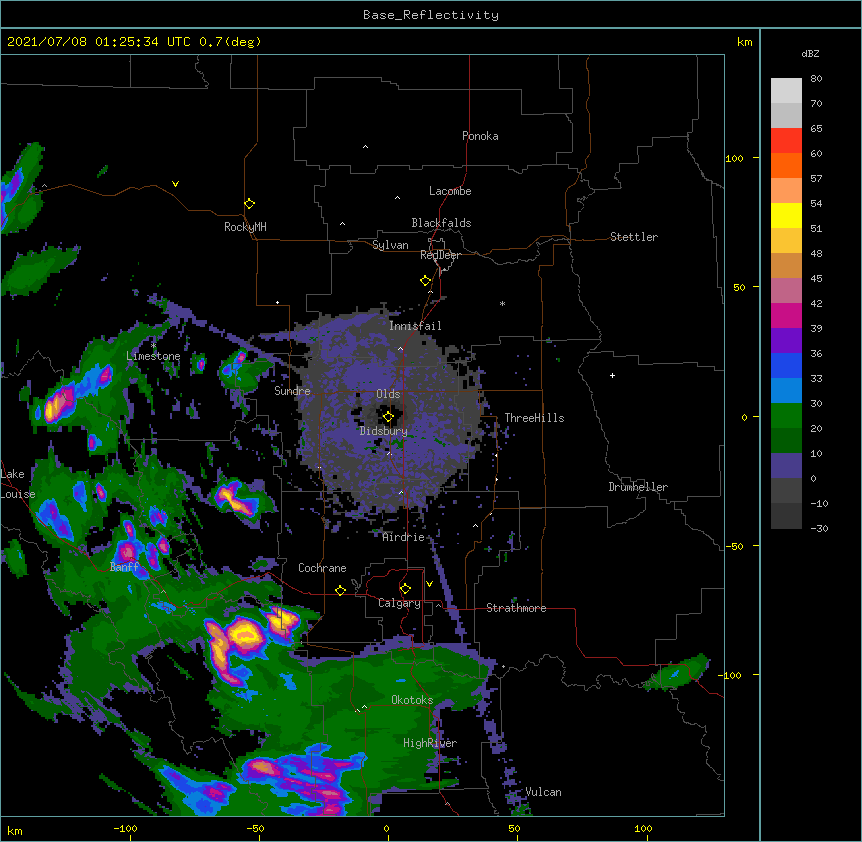Image resolution: width=862 pixels, height=842 pixels.
Task: Click the yellow diamond marker at Olds radar site
Action: tap(388, 417)
